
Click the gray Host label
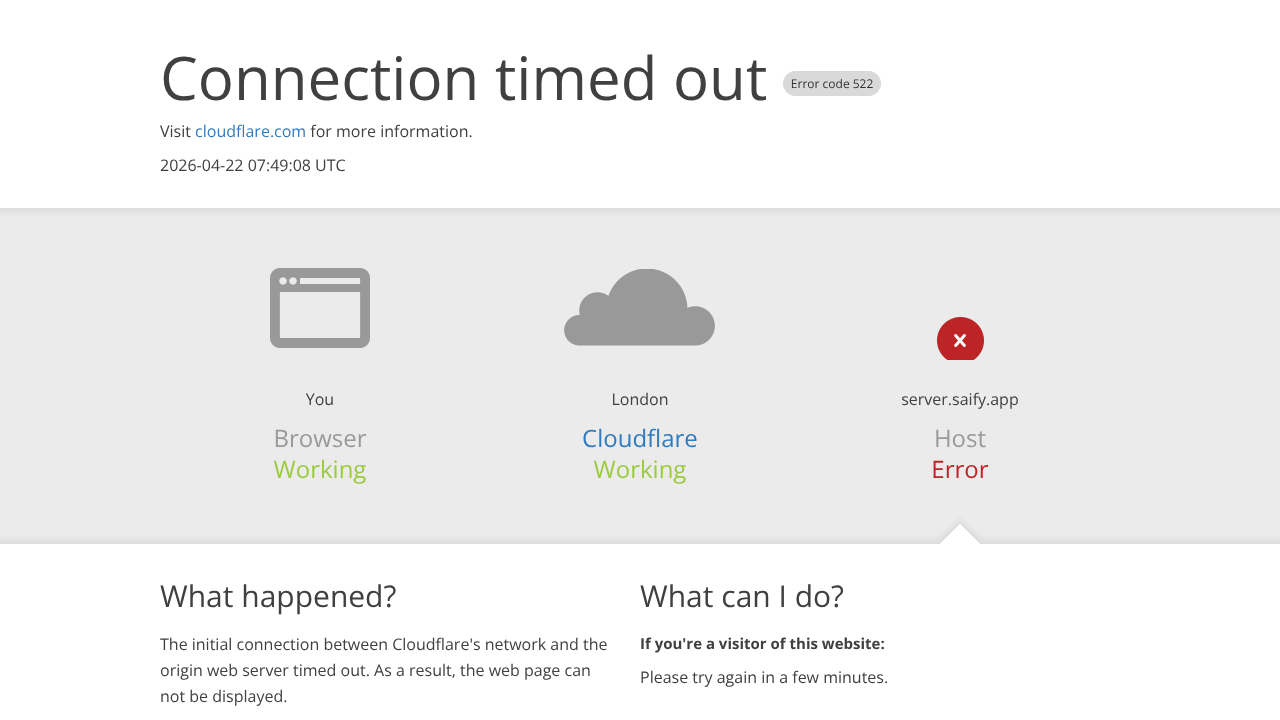960,438
